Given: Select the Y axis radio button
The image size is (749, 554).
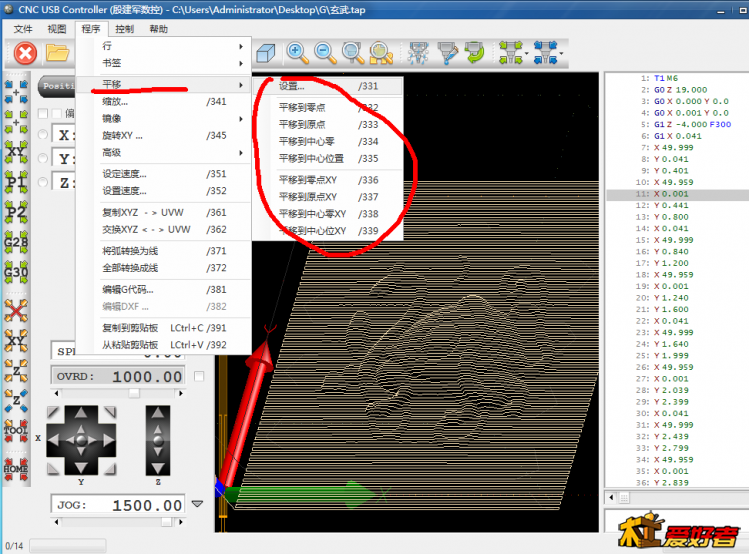Looking at the screenshot, I should [43, 158].
